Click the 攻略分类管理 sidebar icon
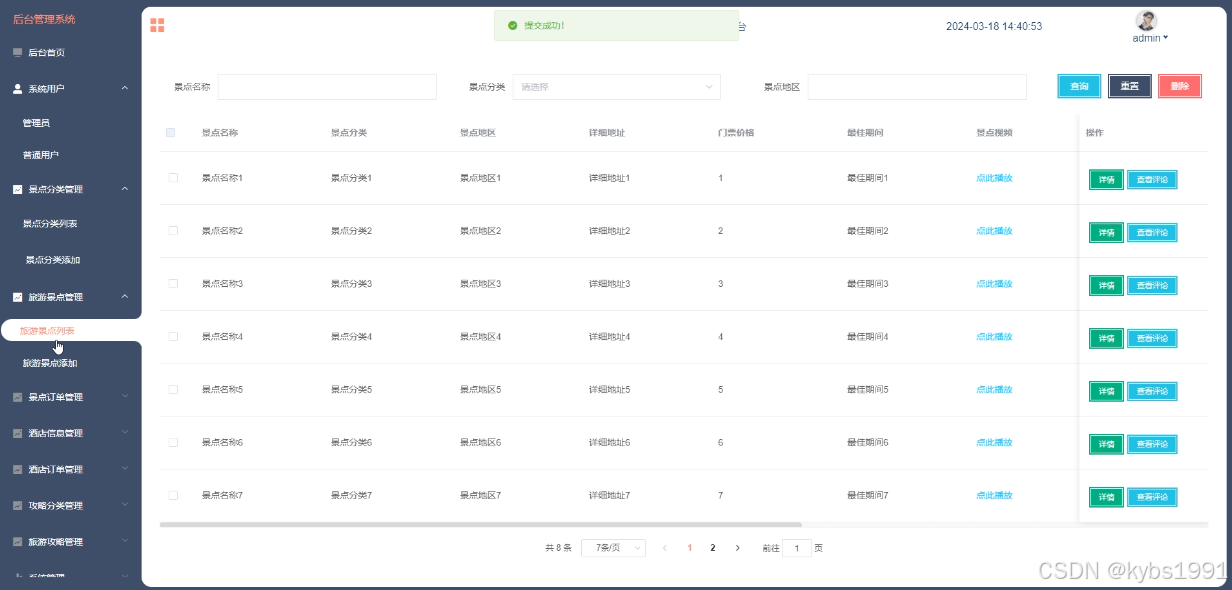This screenshot has height=590, width=1232. [x=17, y=505]
